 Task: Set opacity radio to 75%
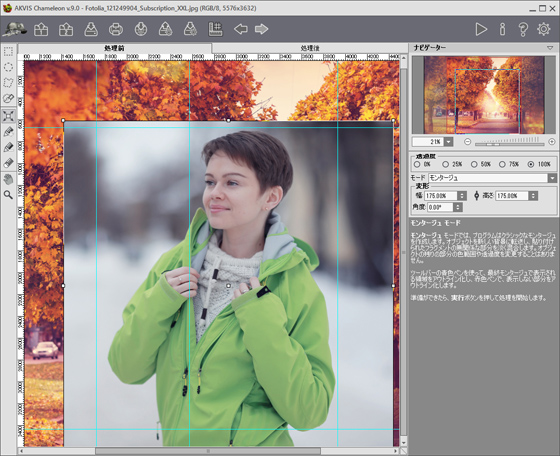(502, 164)
